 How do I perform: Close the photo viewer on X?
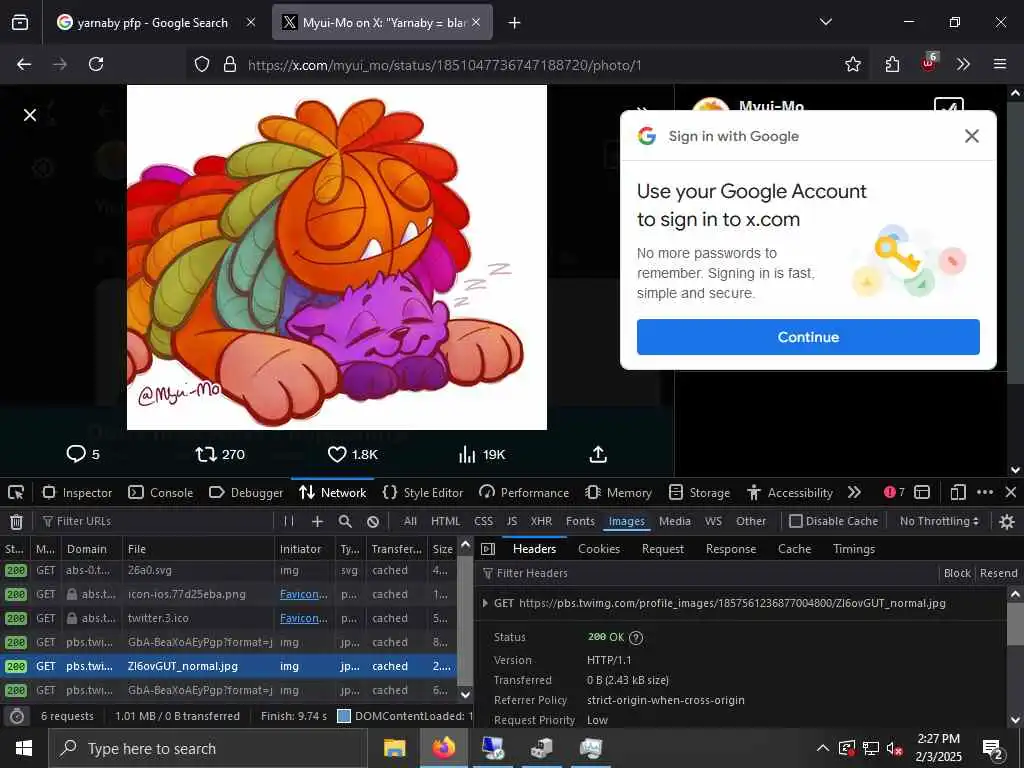[x=30, y=115]
